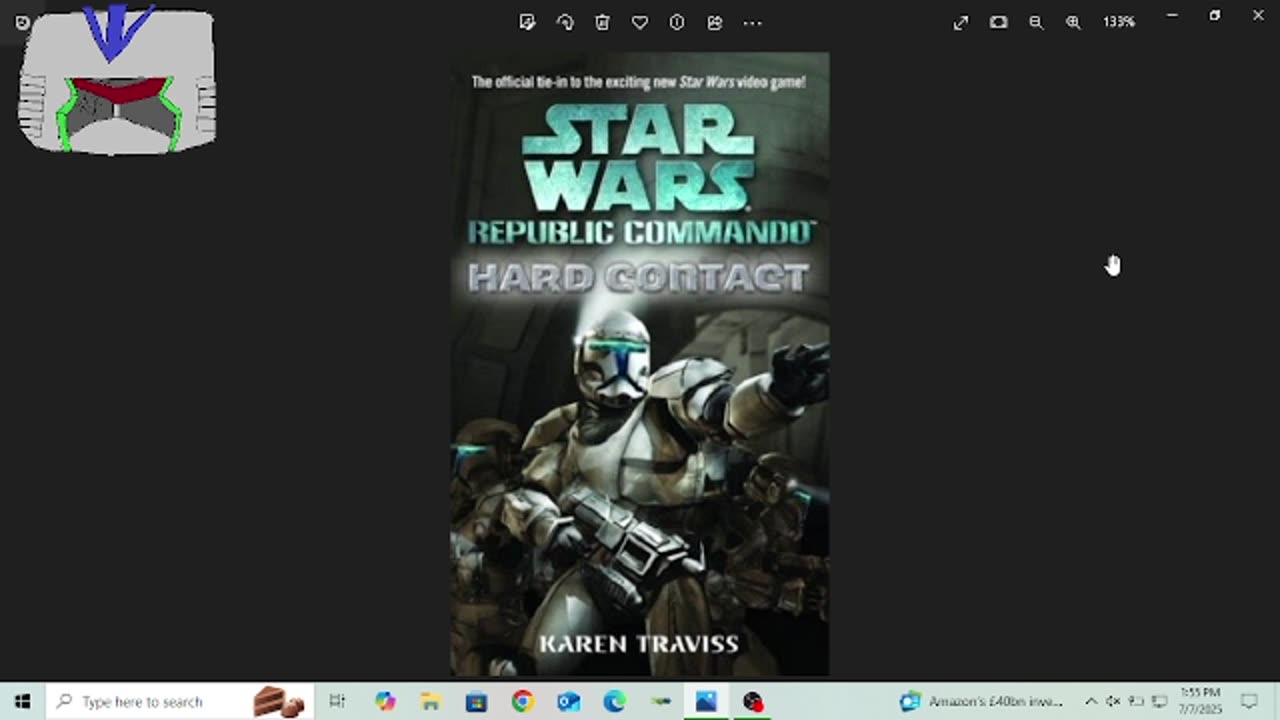Screen dimensions: 1280x720
Task: Zoom out of the photo
Action: coord(1036,22)
